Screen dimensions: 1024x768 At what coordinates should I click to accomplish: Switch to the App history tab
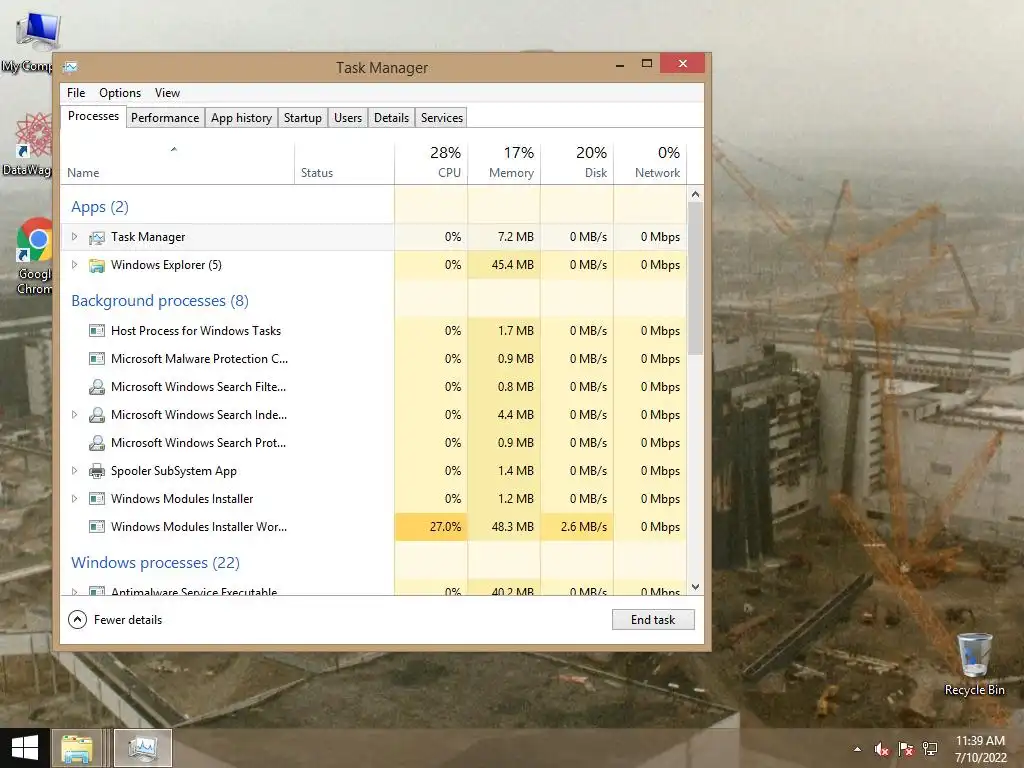tap(241, 118)
